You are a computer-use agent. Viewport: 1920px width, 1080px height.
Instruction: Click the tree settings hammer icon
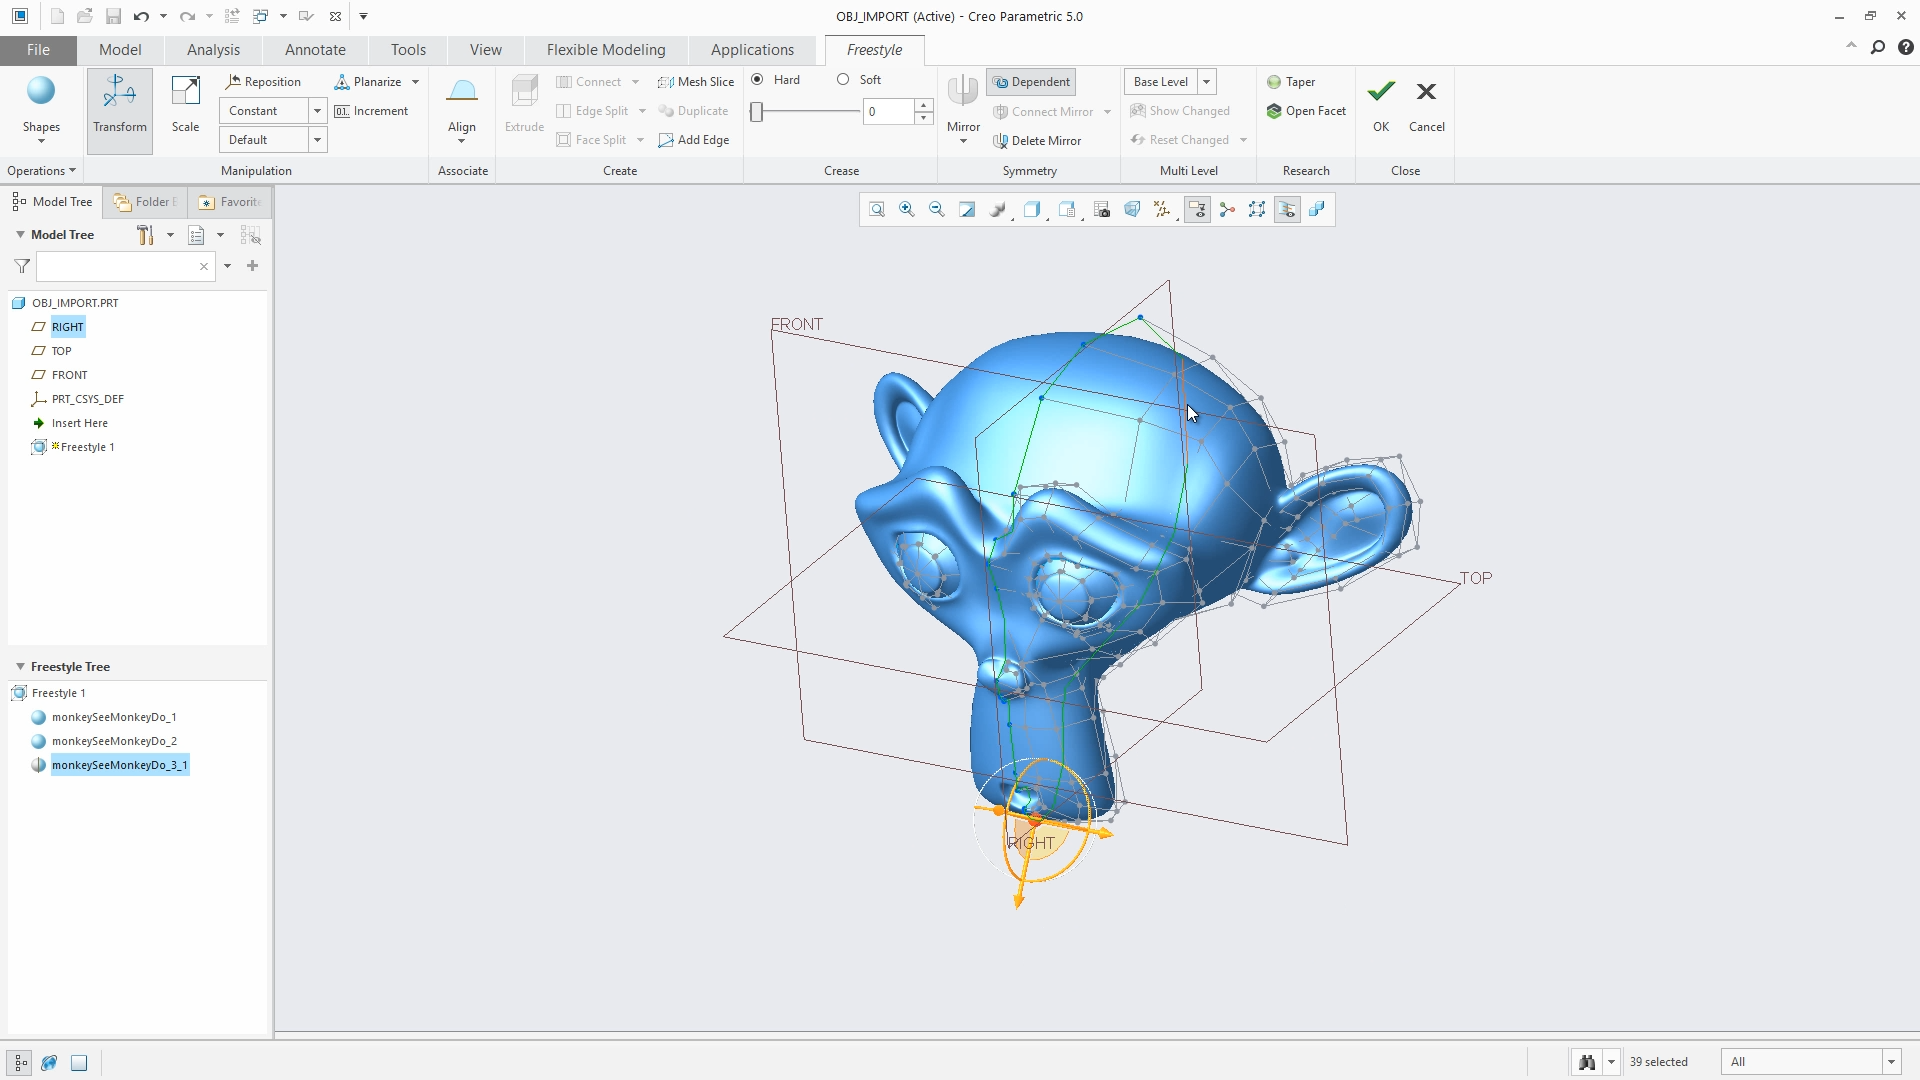145,235
